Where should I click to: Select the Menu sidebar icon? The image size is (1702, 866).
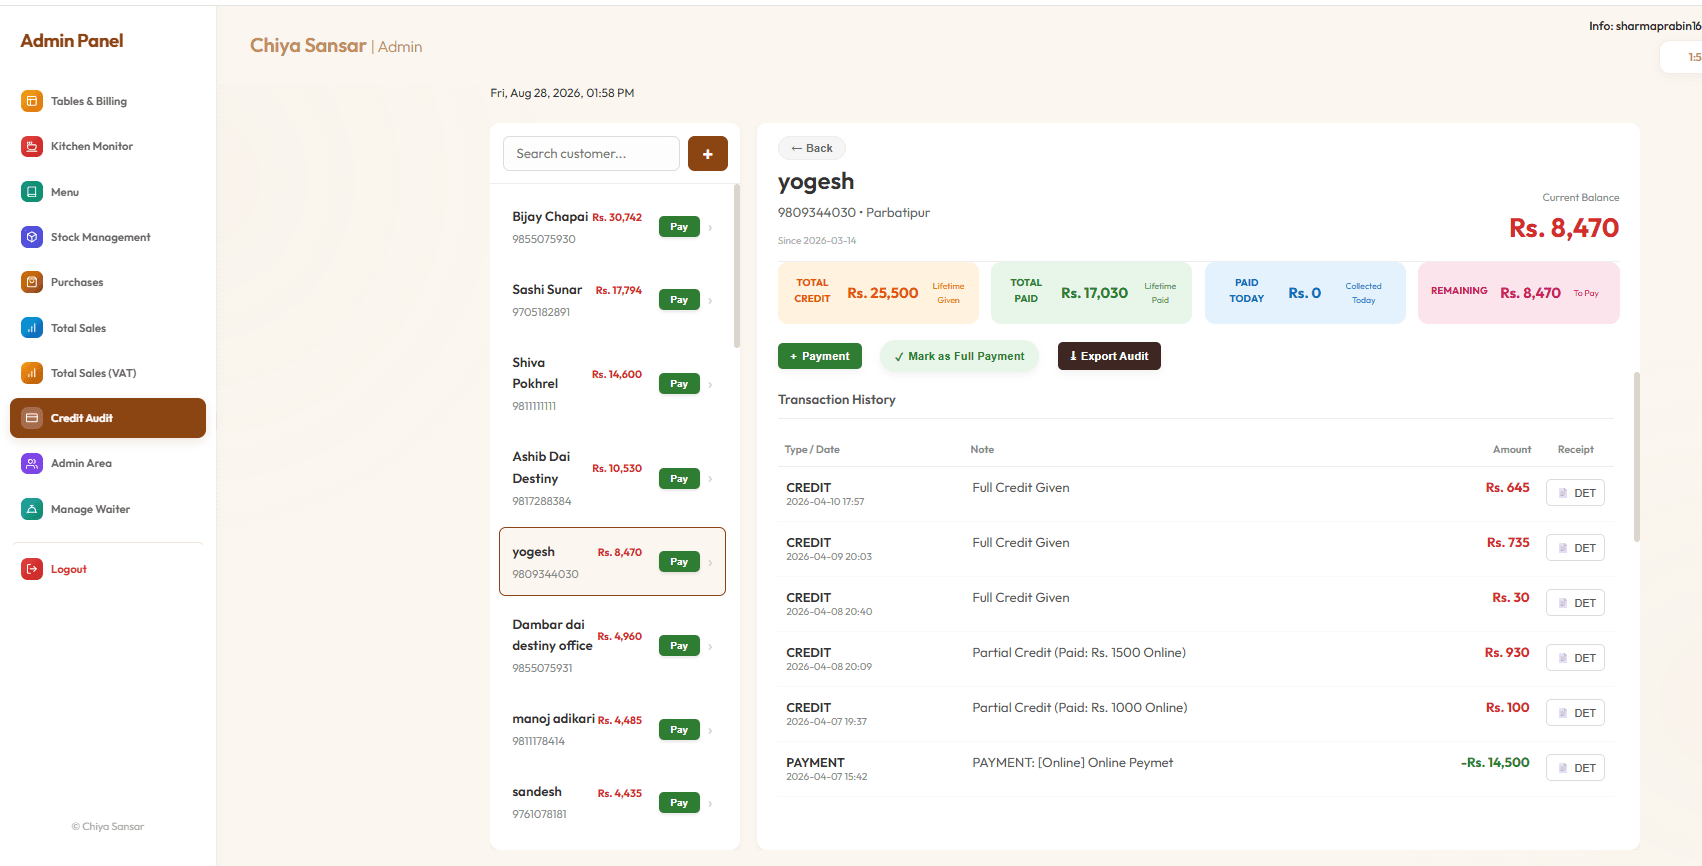[32, 192]
